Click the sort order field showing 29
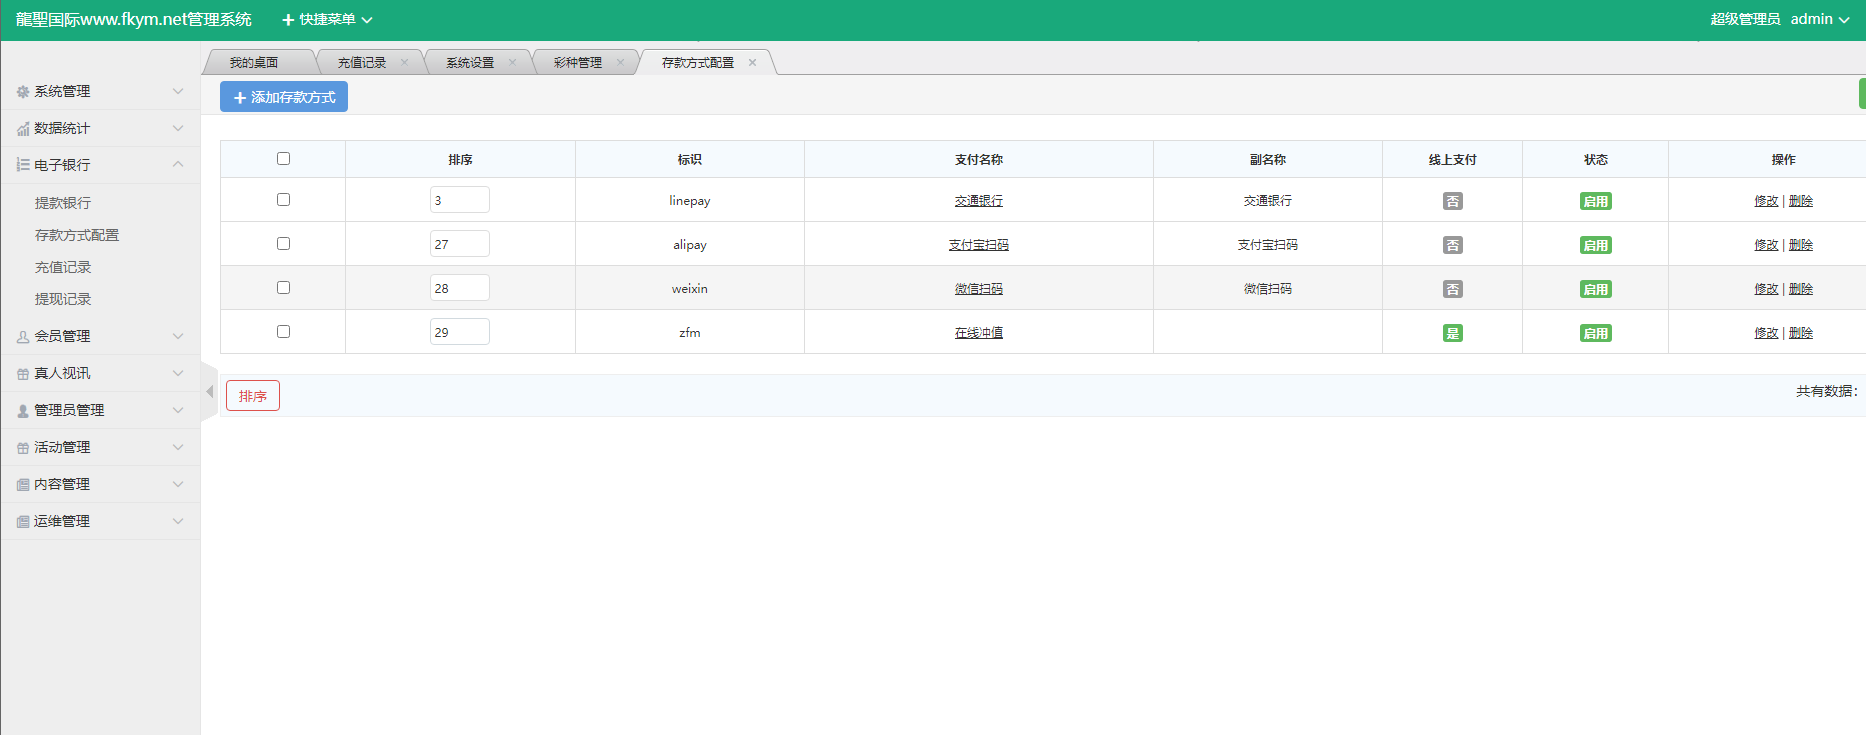 coord(459,332)
